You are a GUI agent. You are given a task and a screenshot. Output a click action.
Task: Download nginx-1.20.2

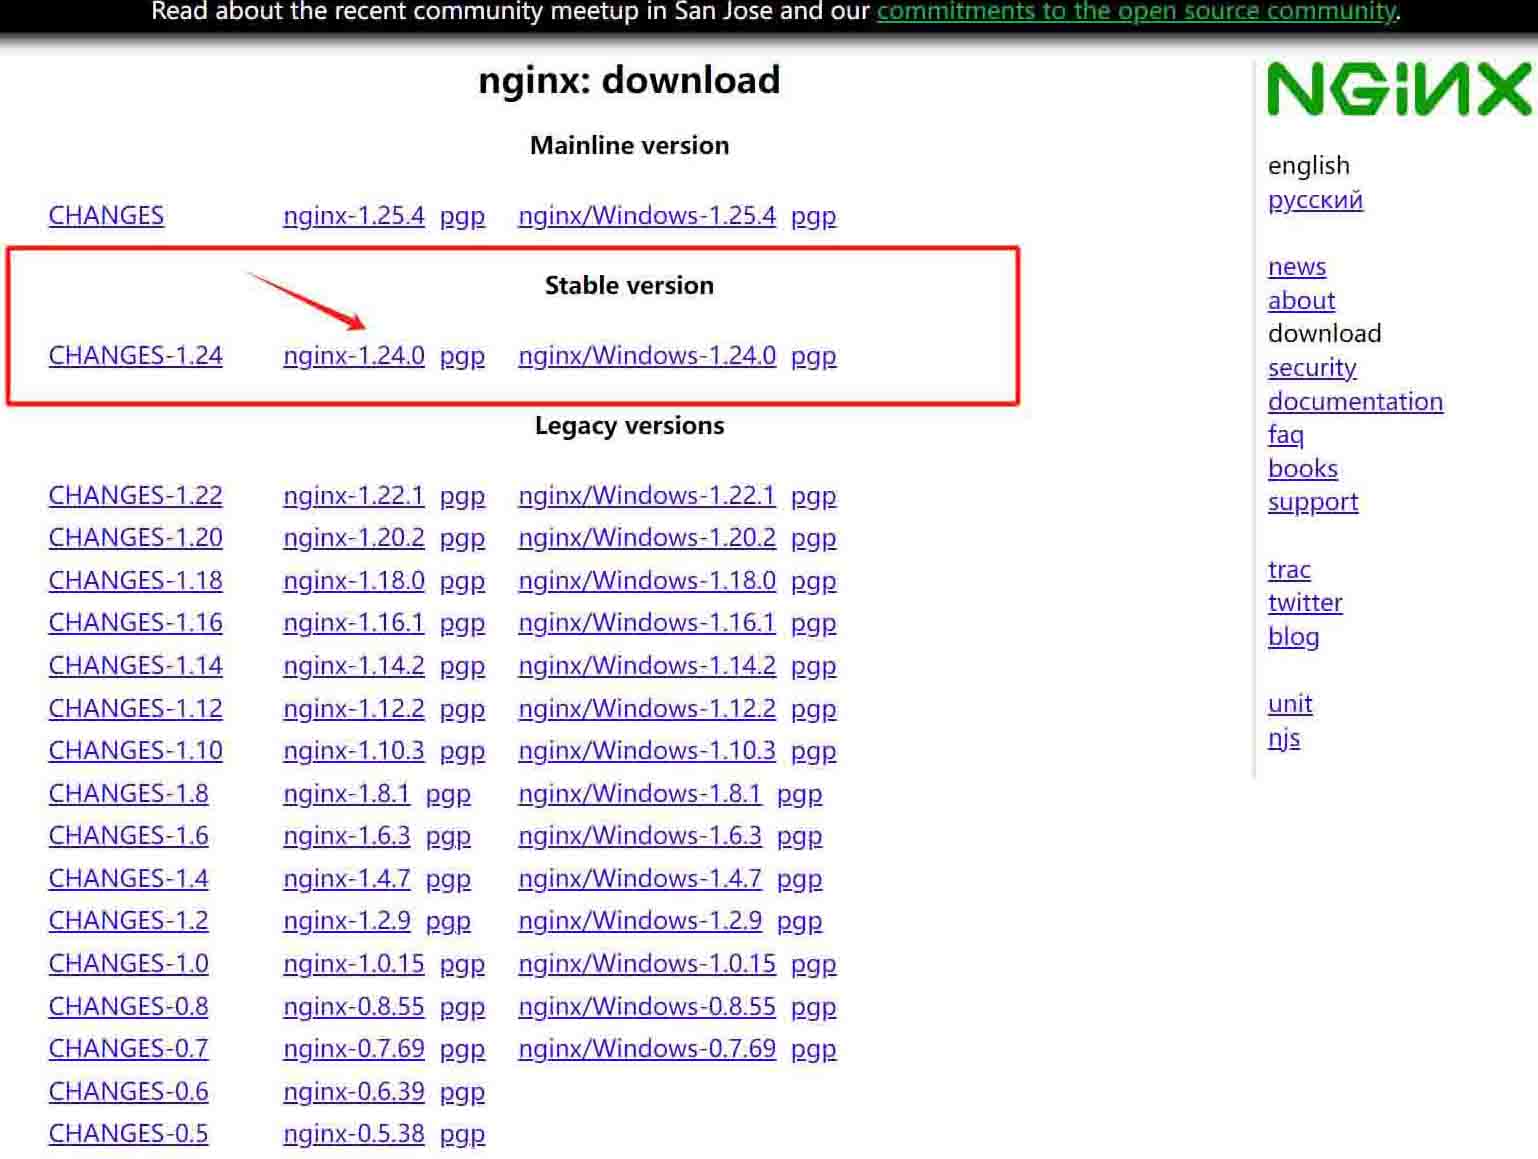point(354,538)
